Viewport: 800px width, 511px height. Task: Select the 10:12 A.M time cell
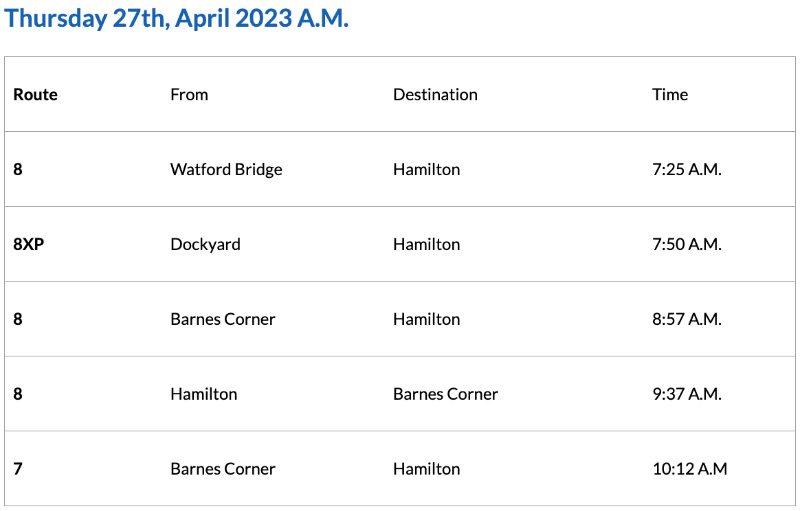(689, 469)
